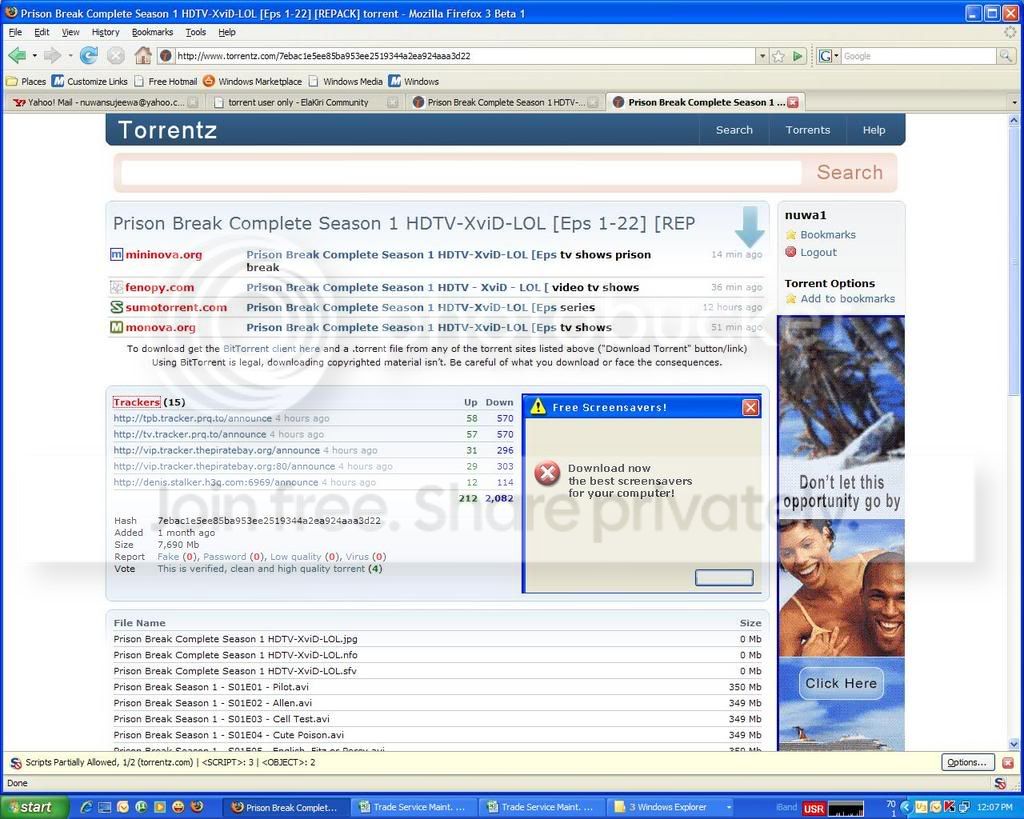1024x819 pixels.
Task: Click Show Desktop icon in quick launch
Action: point(104,807)
